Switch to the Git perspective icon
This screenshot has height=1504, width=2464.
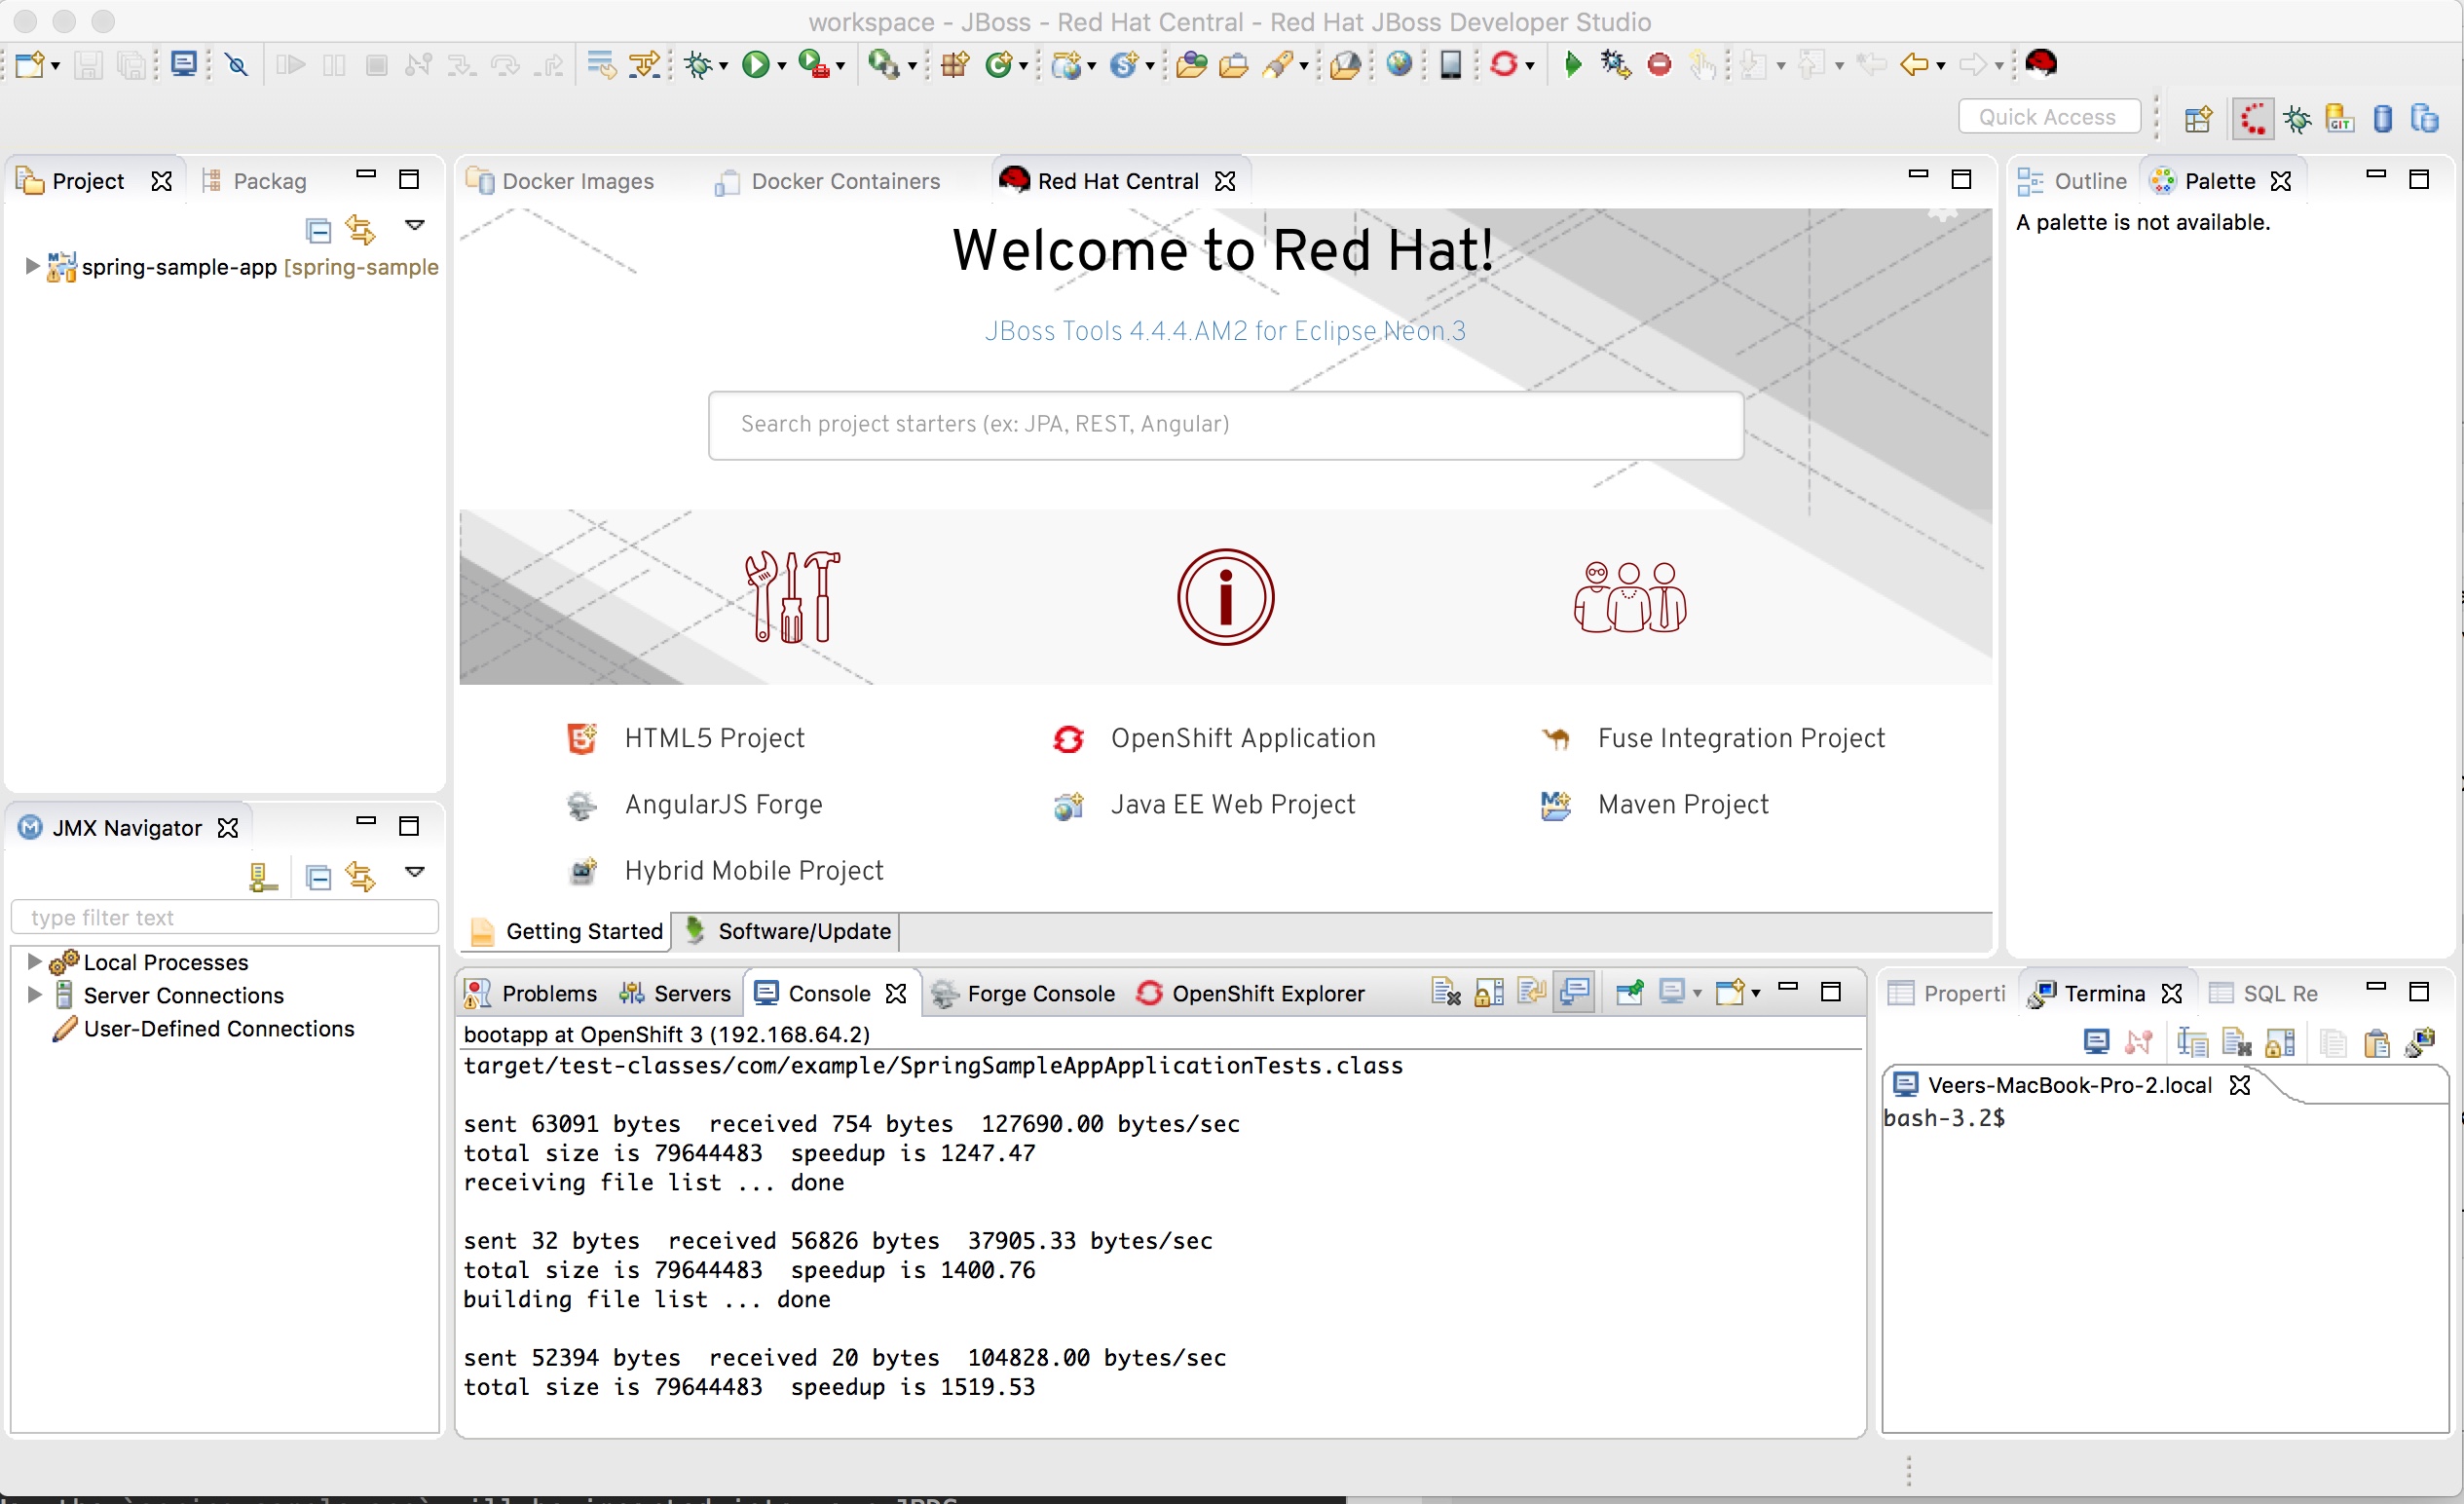coord(2339,119)
